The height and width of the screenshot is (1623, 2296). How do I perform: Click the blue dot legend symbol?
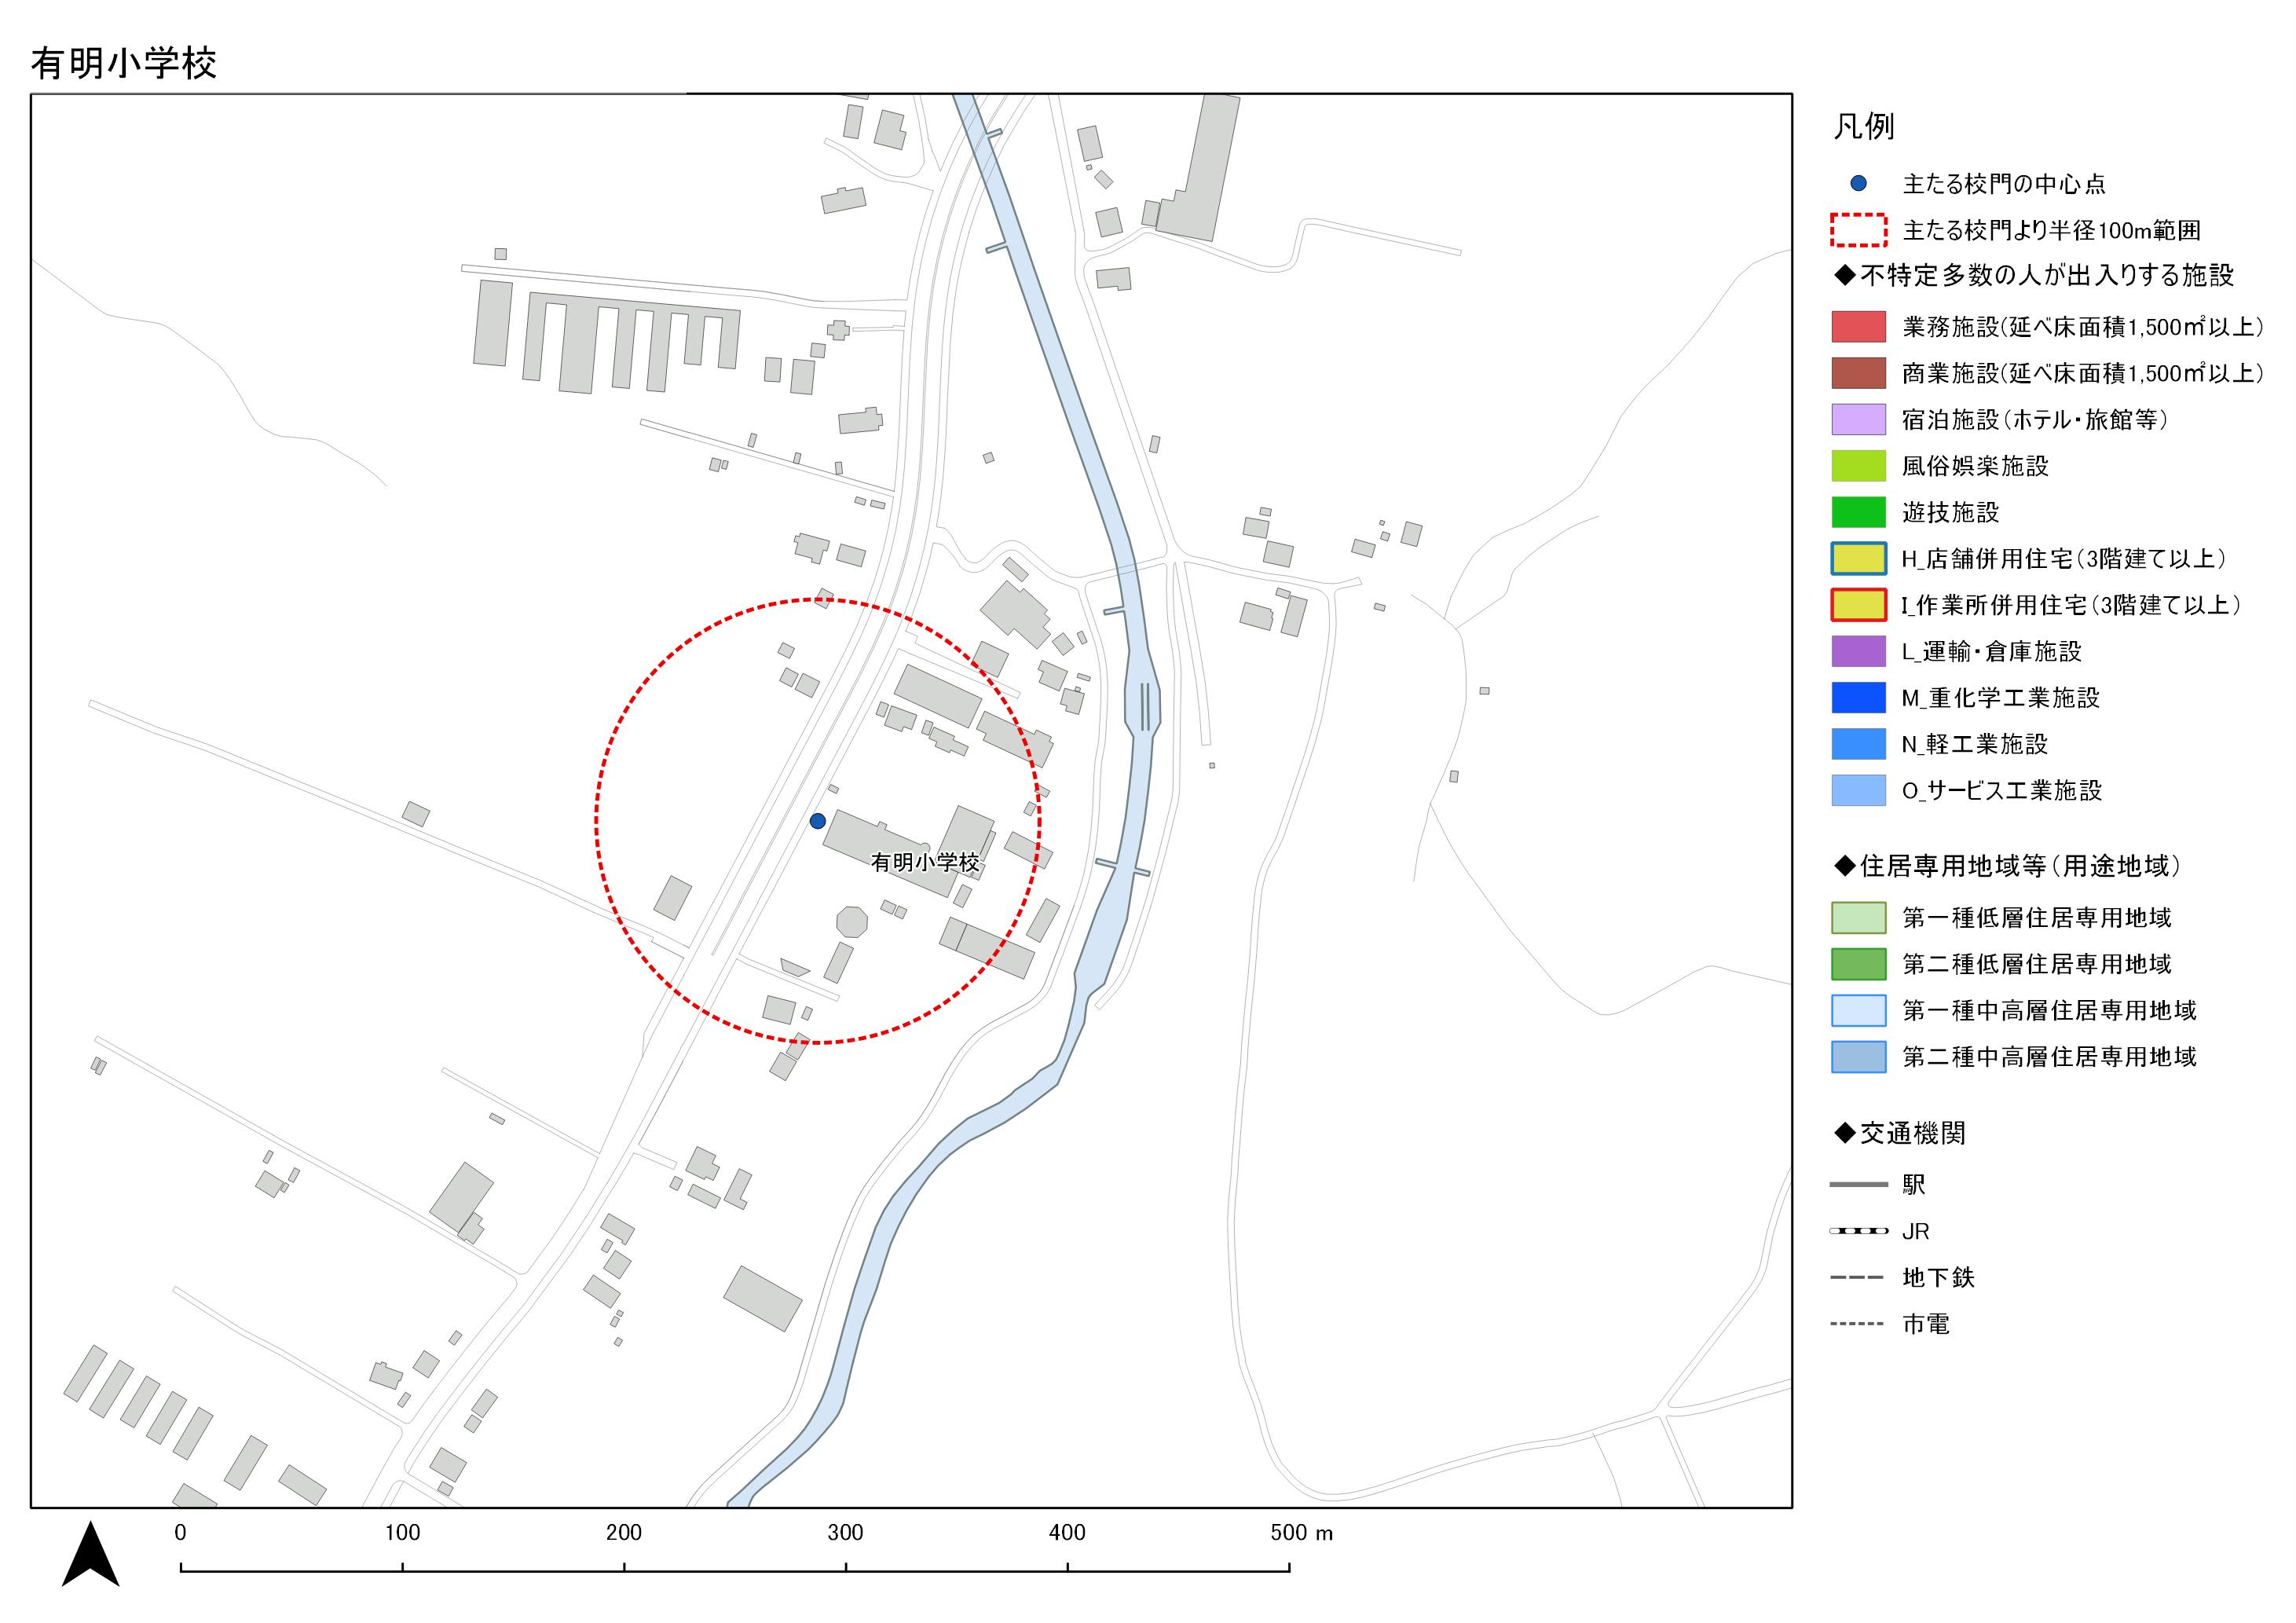coord(1858,184)
